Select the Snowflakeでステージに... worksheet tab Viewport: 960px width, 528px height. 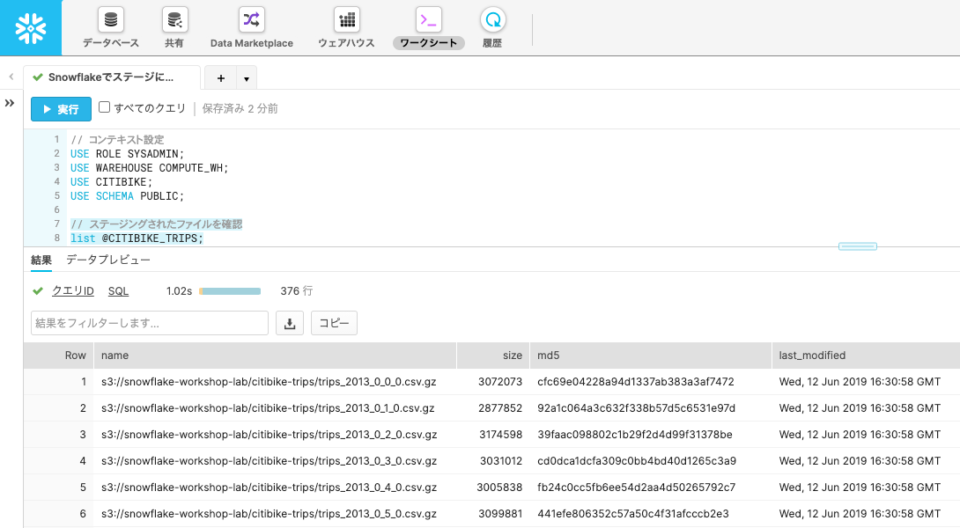(111, 77)
